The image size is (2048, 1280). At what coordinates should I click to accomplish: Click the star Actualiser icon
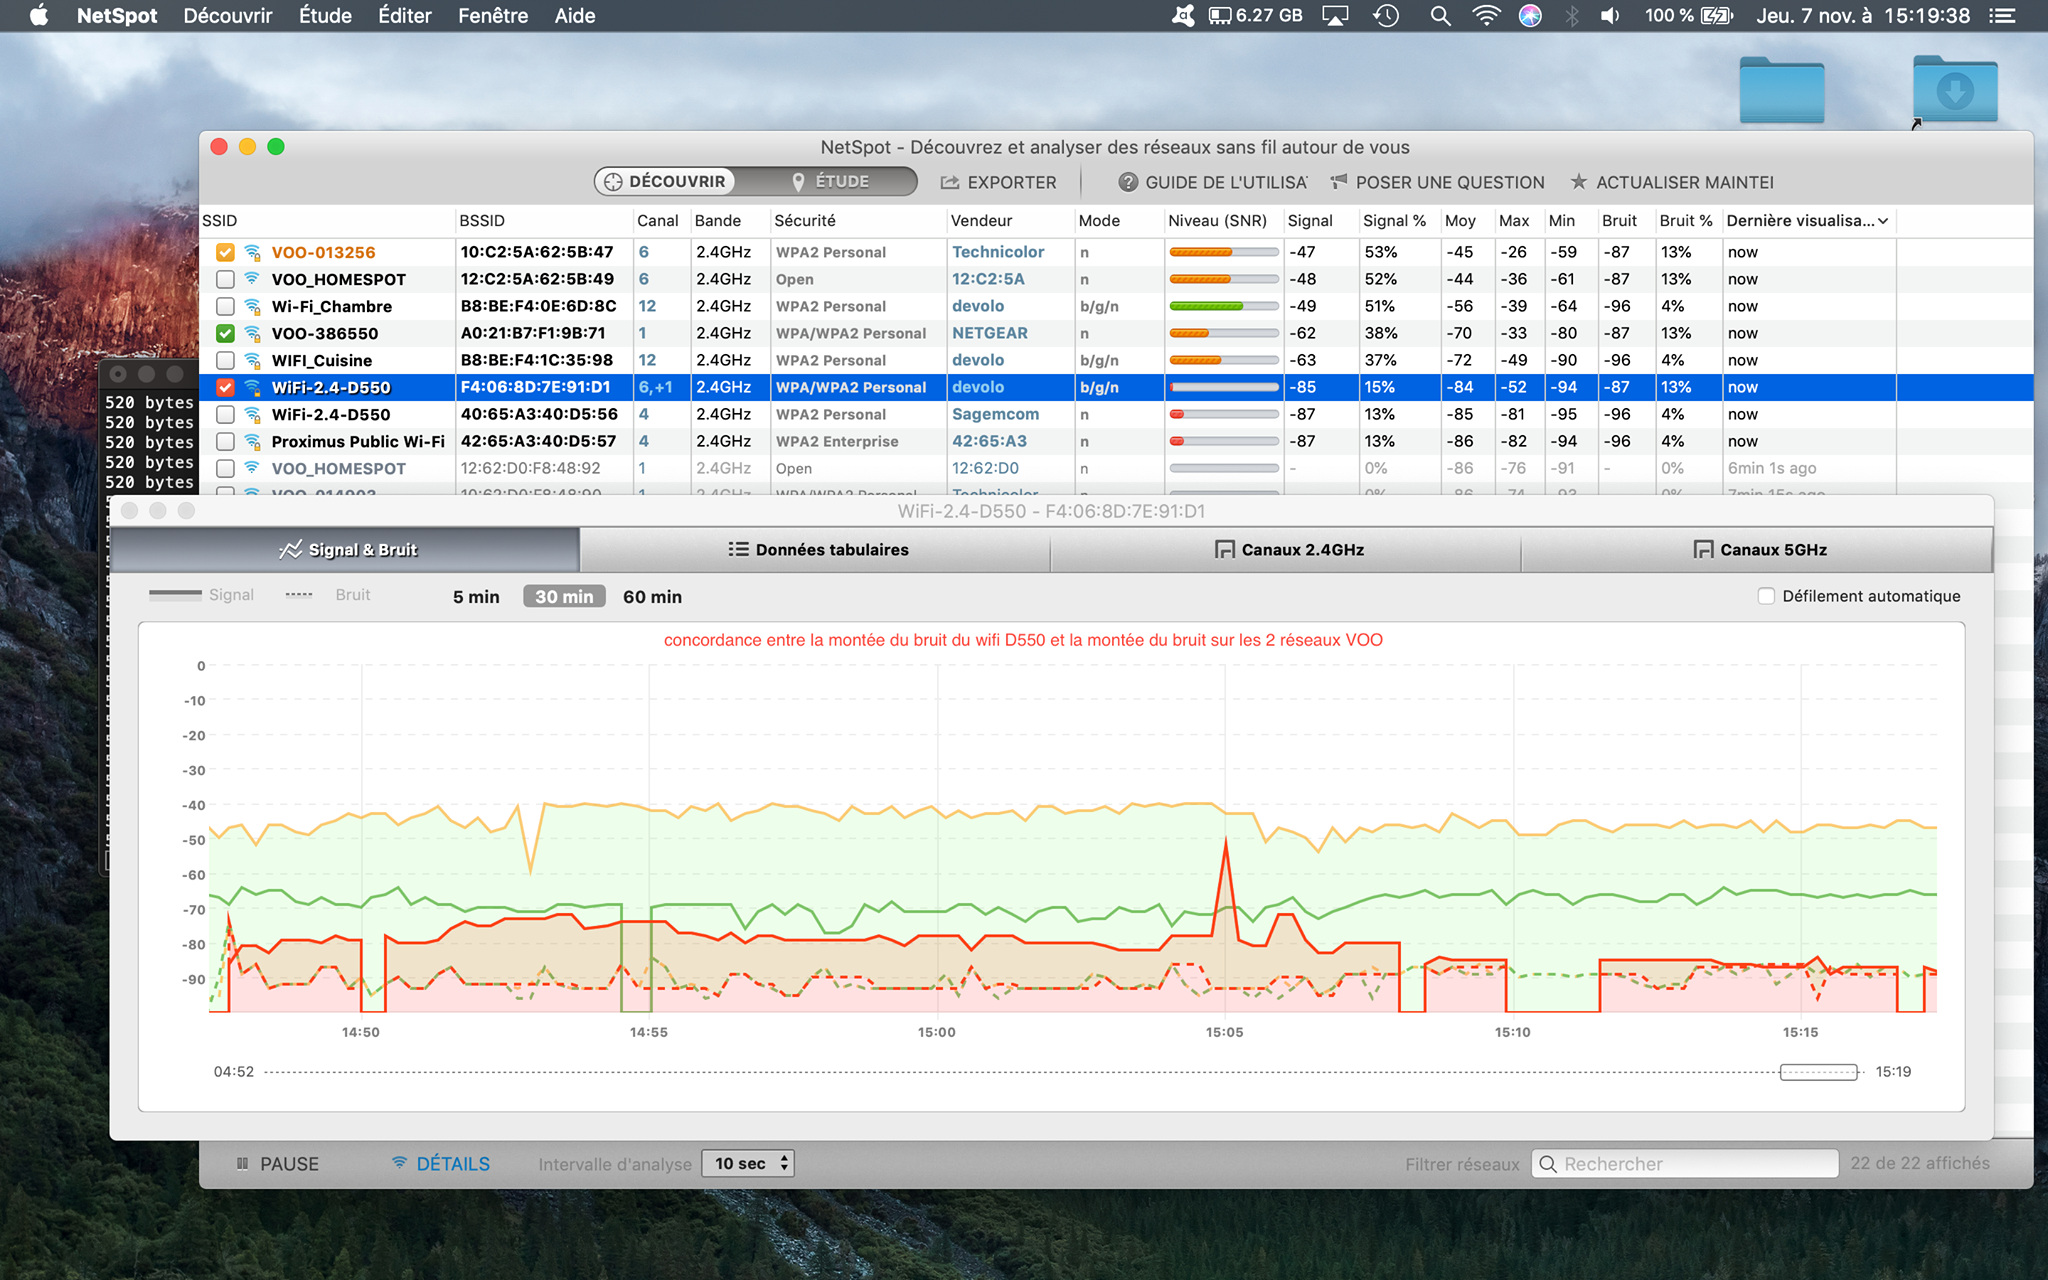(x=1579, y=181)
